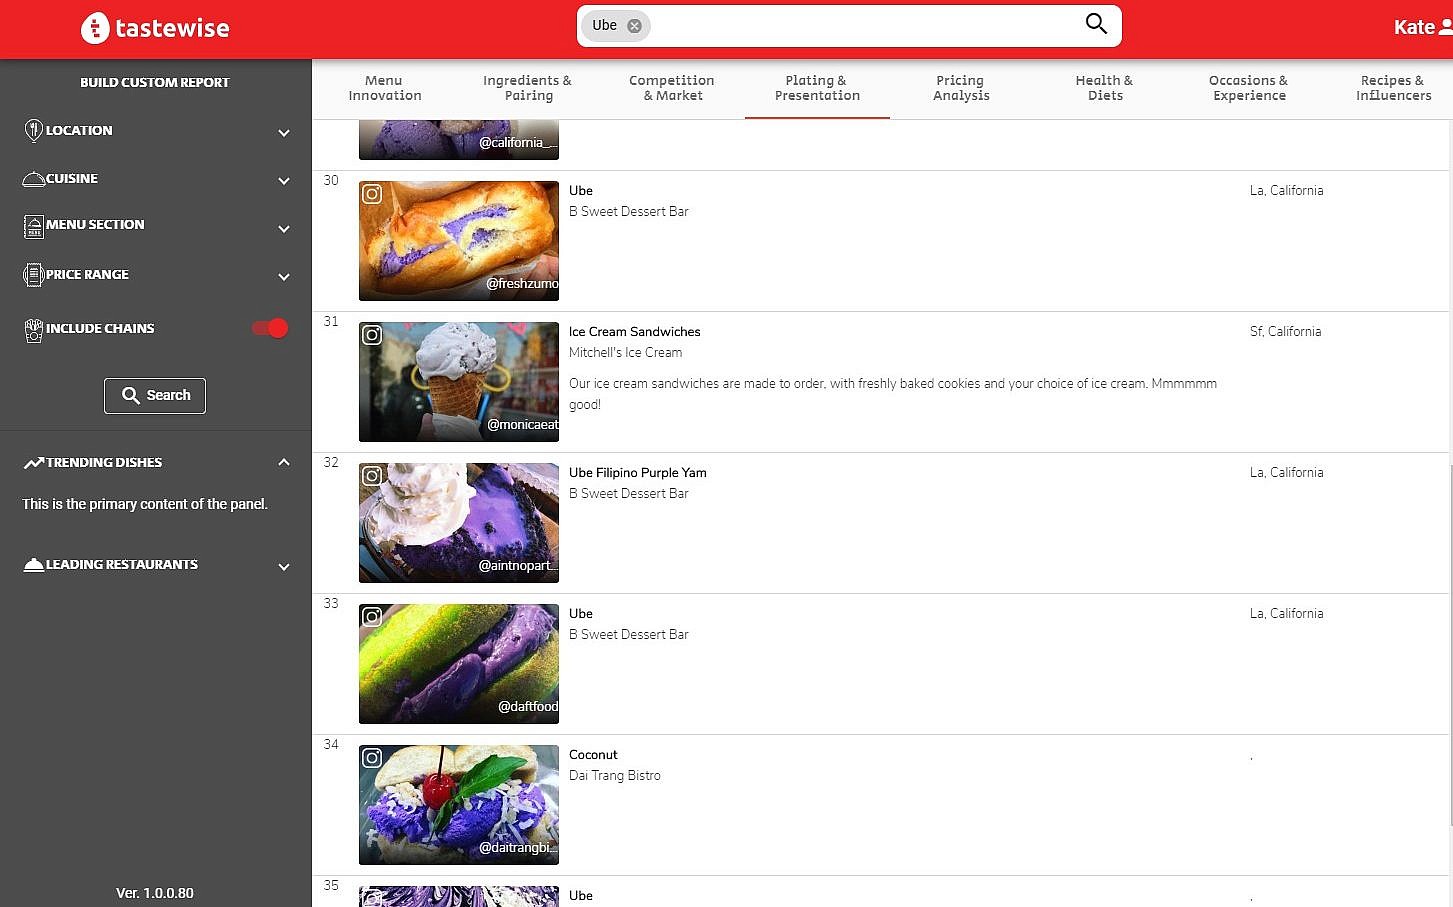Click the Menu Section icon
The image size is (1453, 907).
(x=33, y=226)
